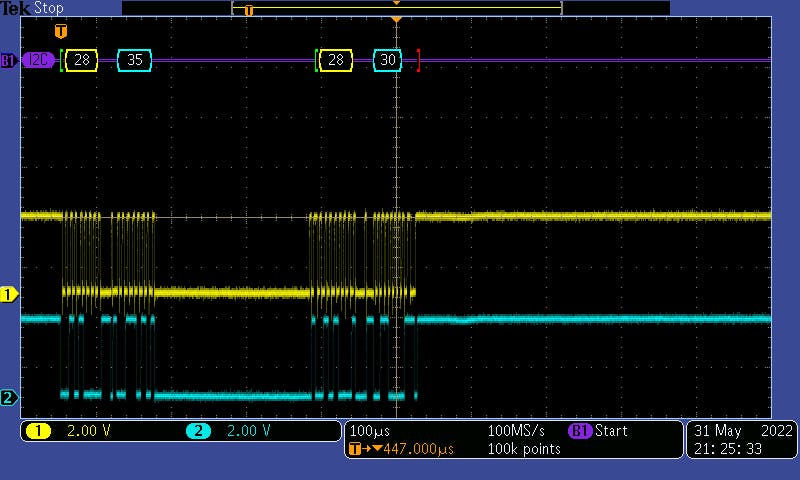Screen dimensions: 800x480
Task: Click the channel 2 ground marker
Action: pos(9,398)
